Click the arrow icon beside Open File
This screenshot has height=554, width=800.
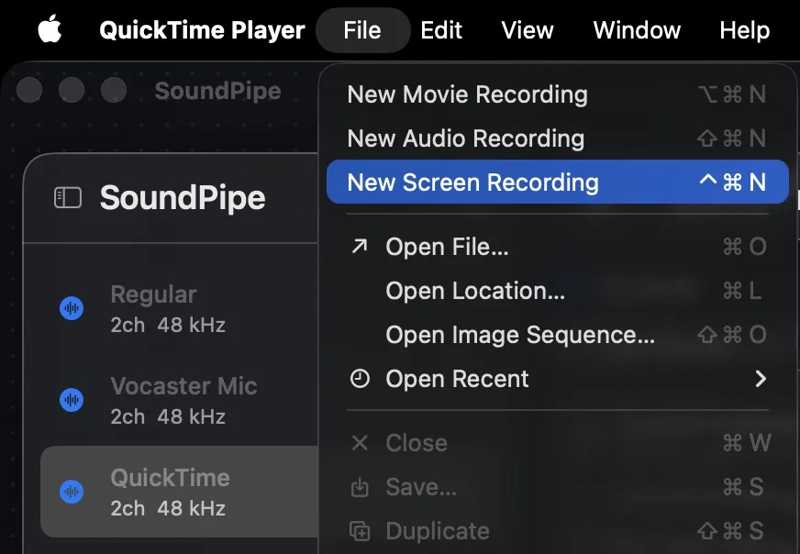pyautogui.click(x=360, y=246)
